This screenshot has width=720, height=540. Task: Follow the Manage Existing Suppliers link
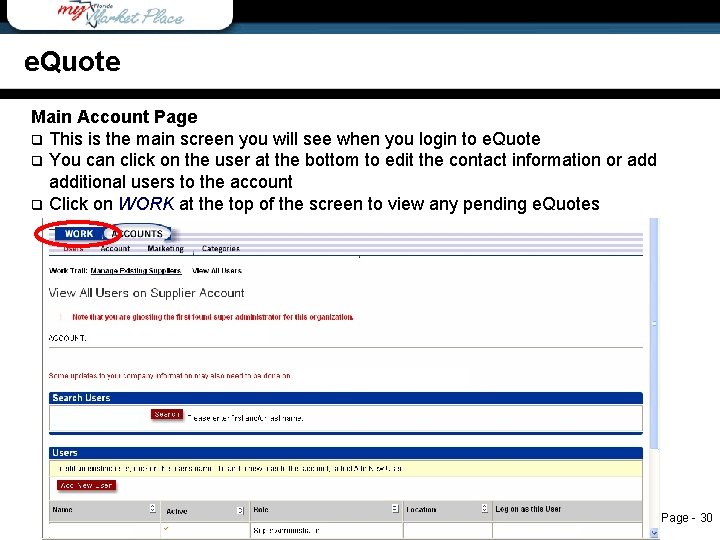point(136,270)
